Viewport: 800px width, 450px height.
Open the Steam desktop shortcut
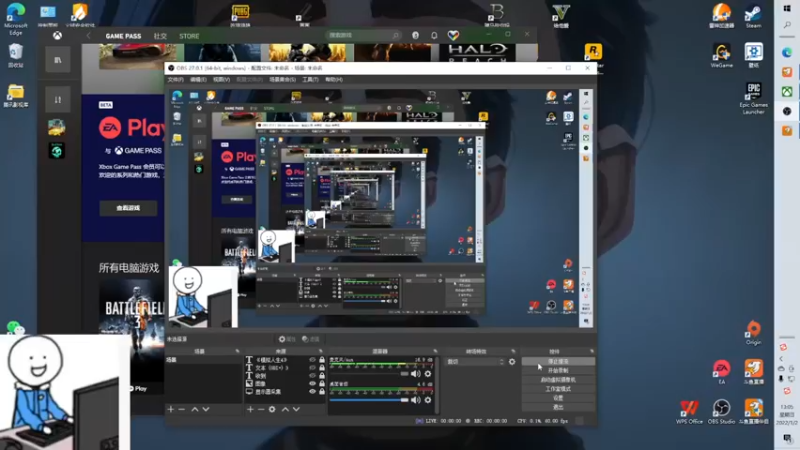[753, 15]
